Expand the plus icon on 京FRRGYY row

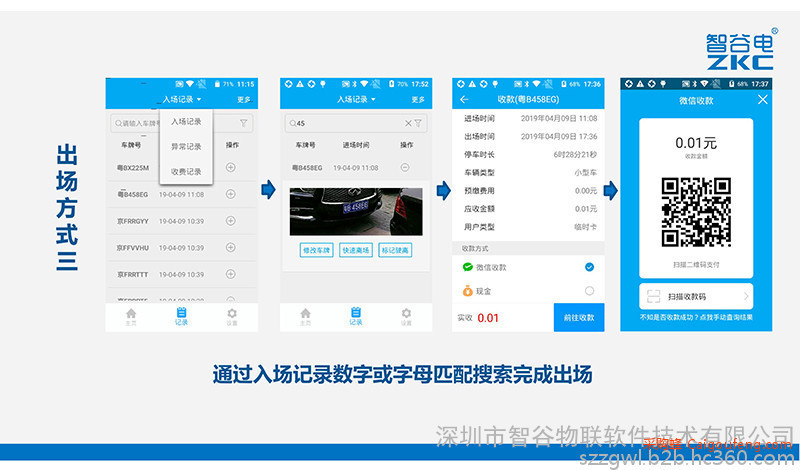(231, 220)
